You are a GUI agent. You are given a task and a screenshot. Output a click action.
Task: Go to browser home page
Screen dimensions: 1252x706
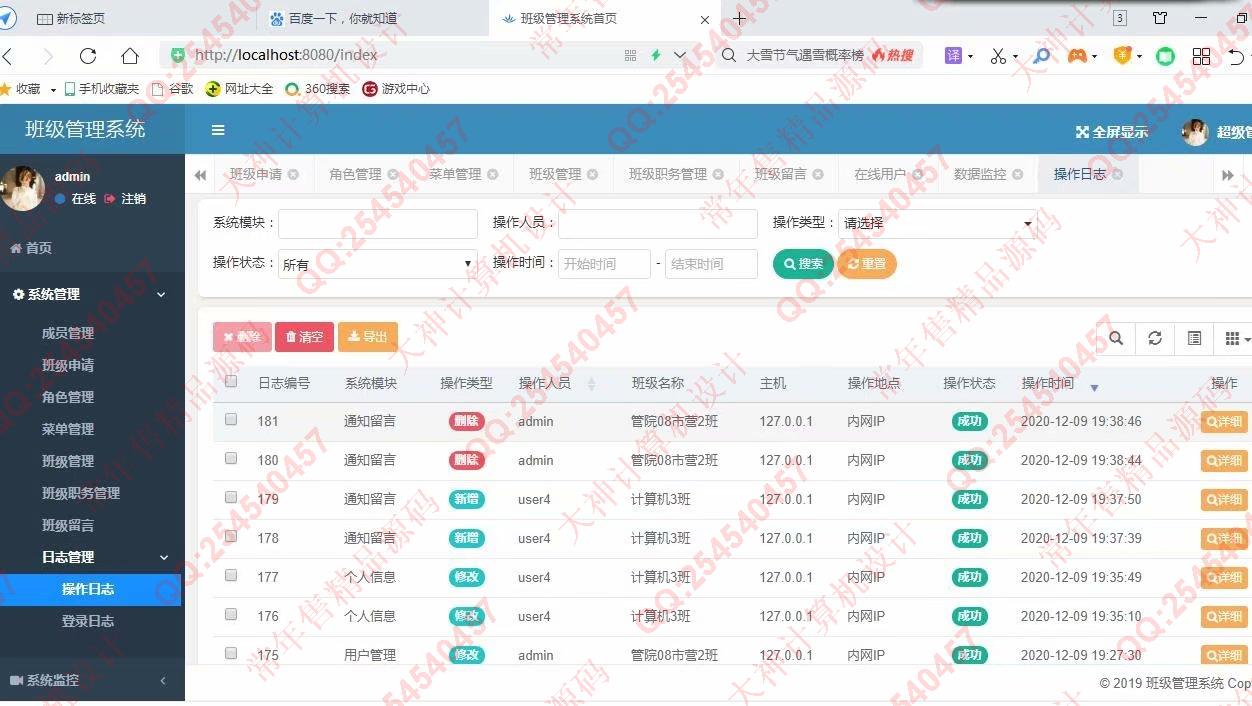(x=130, y=56)
